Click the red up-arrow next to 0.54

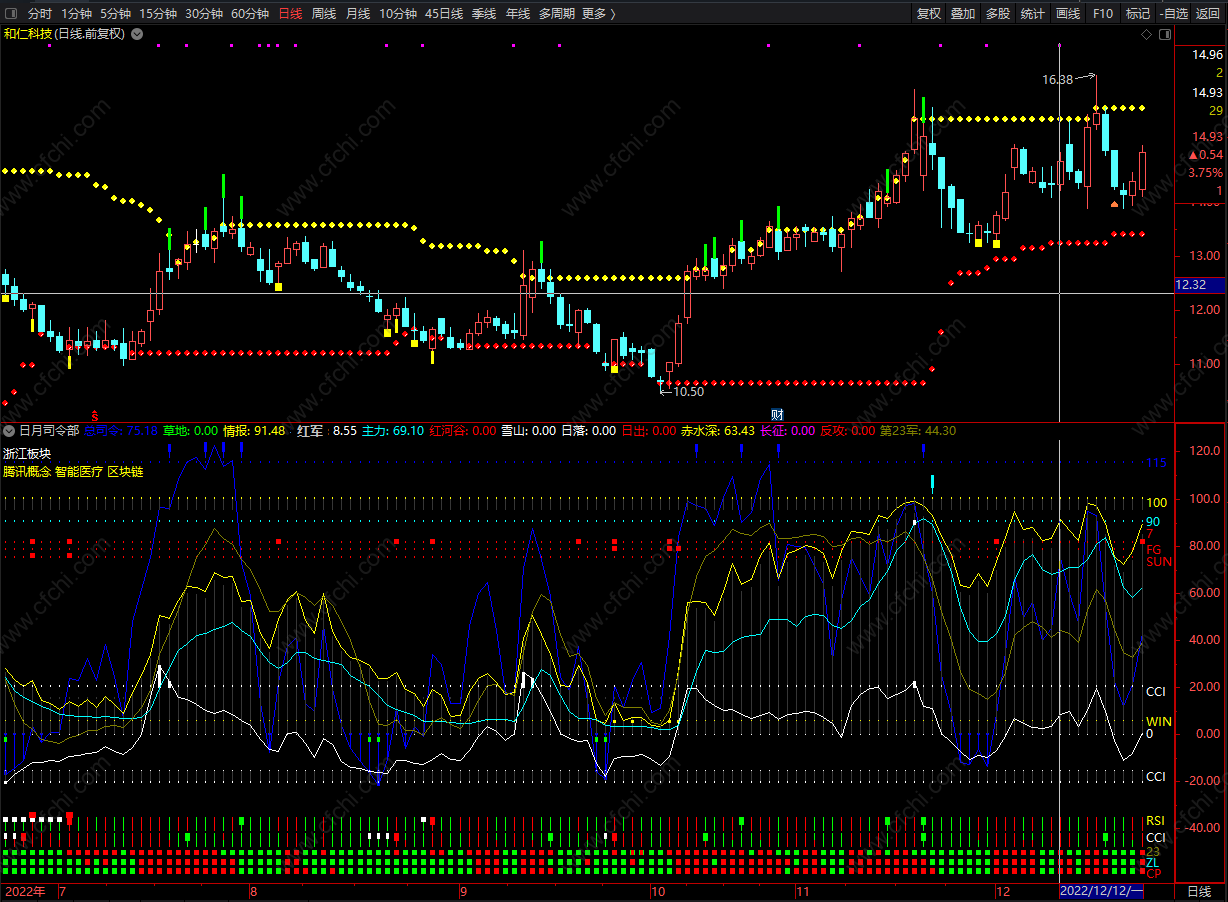pyautogui.click(x=1191, y=155)
